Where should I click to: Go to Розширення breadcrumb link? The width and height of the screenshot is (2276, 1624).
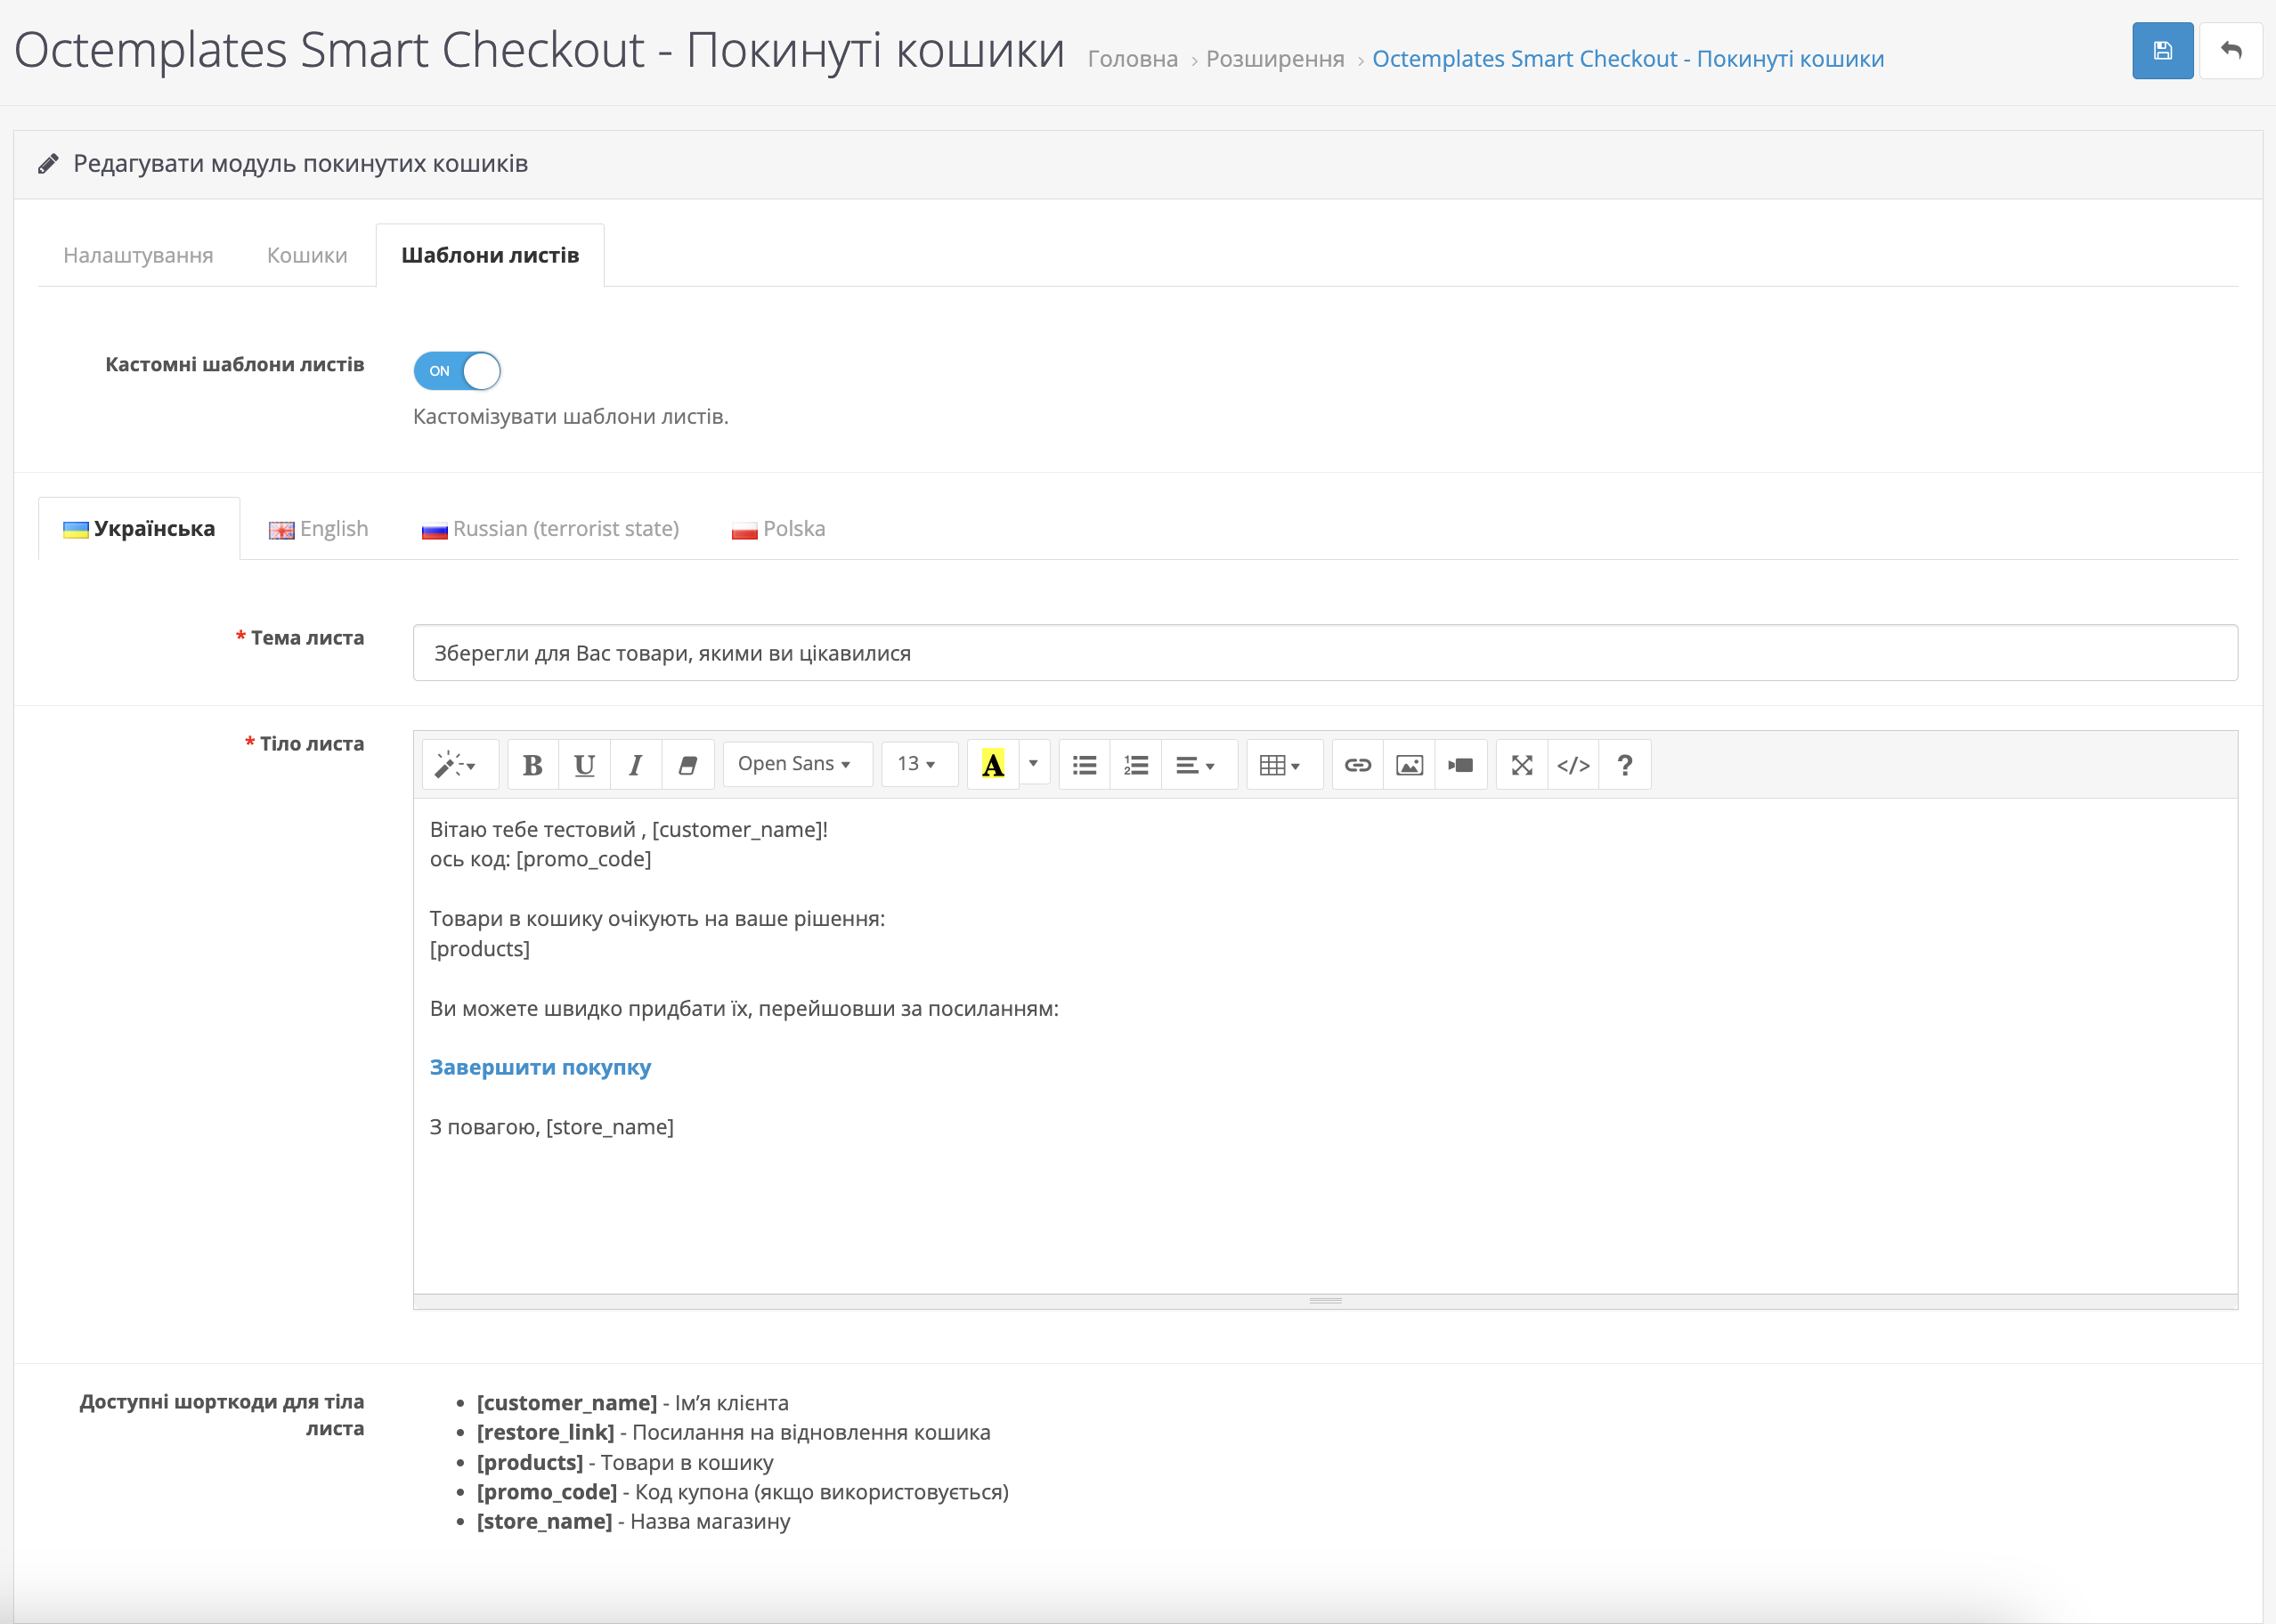tap(1275, 59)
